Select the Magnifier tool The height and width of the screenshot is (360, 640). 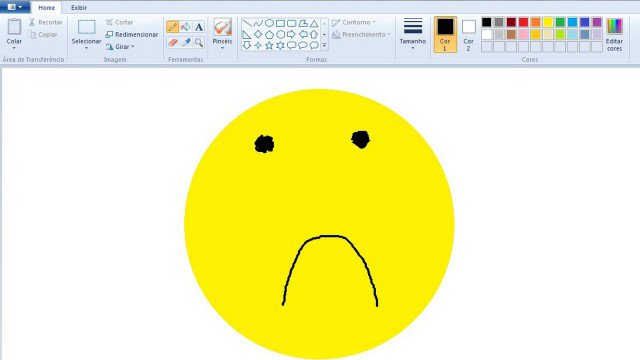pos(199,42)
